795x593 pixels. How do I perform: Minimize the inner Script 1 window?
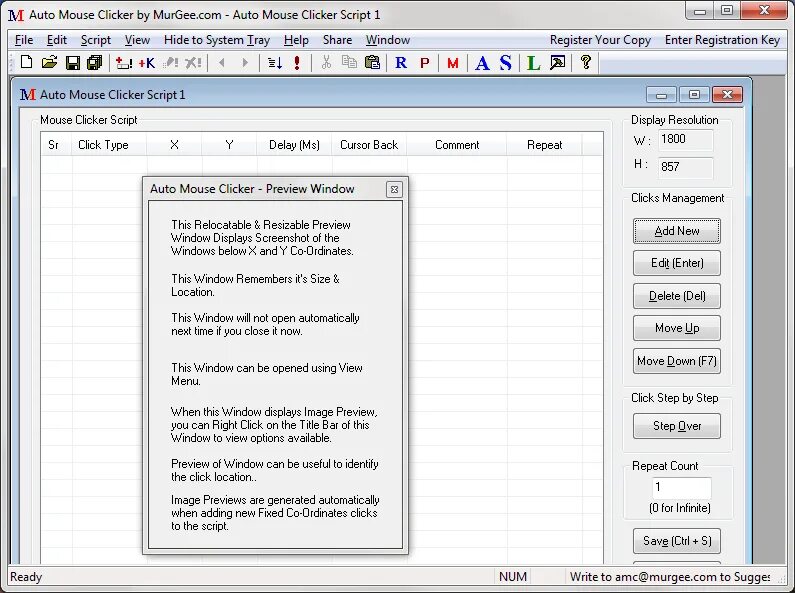tap(661, 95)
